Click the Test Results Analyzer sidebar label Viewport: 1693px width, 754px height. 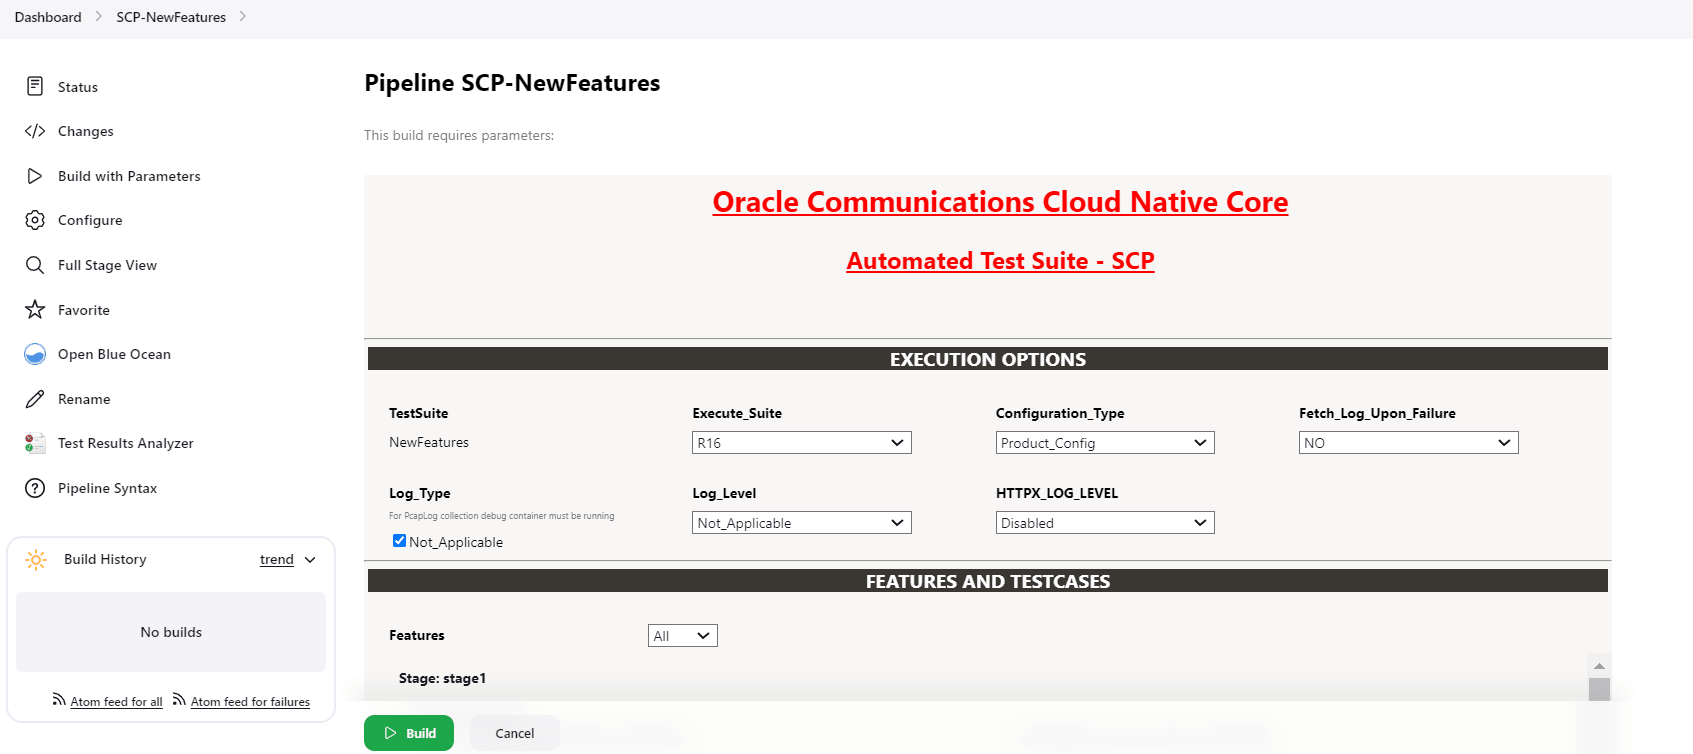126,443
